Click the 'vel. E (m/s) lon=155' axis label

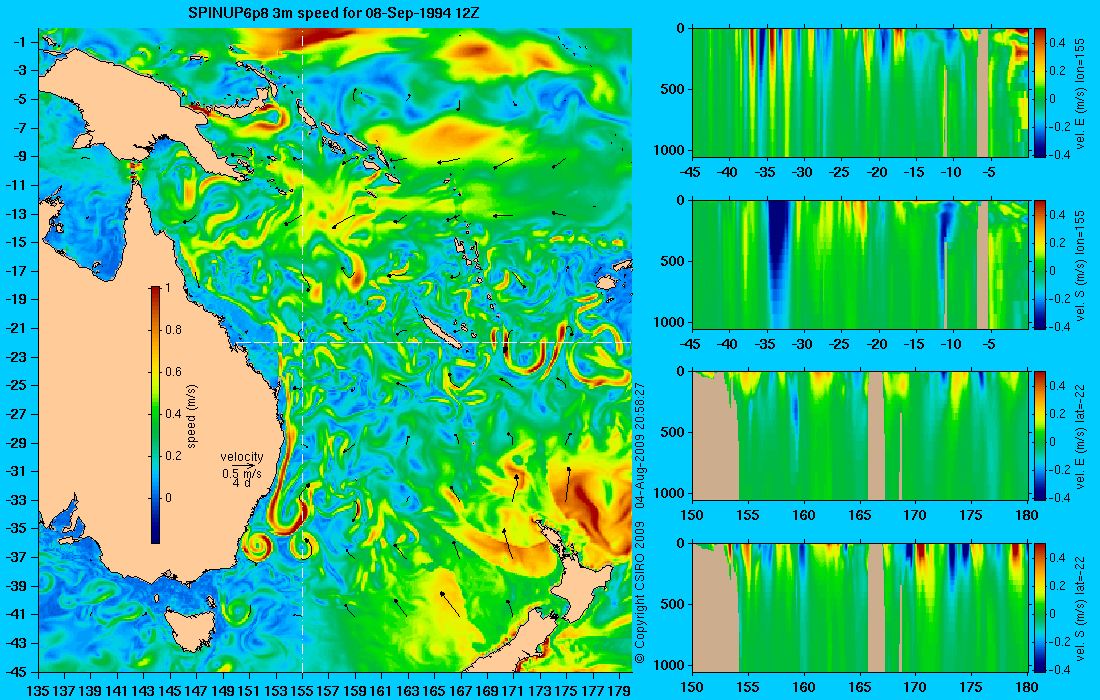1081,93
